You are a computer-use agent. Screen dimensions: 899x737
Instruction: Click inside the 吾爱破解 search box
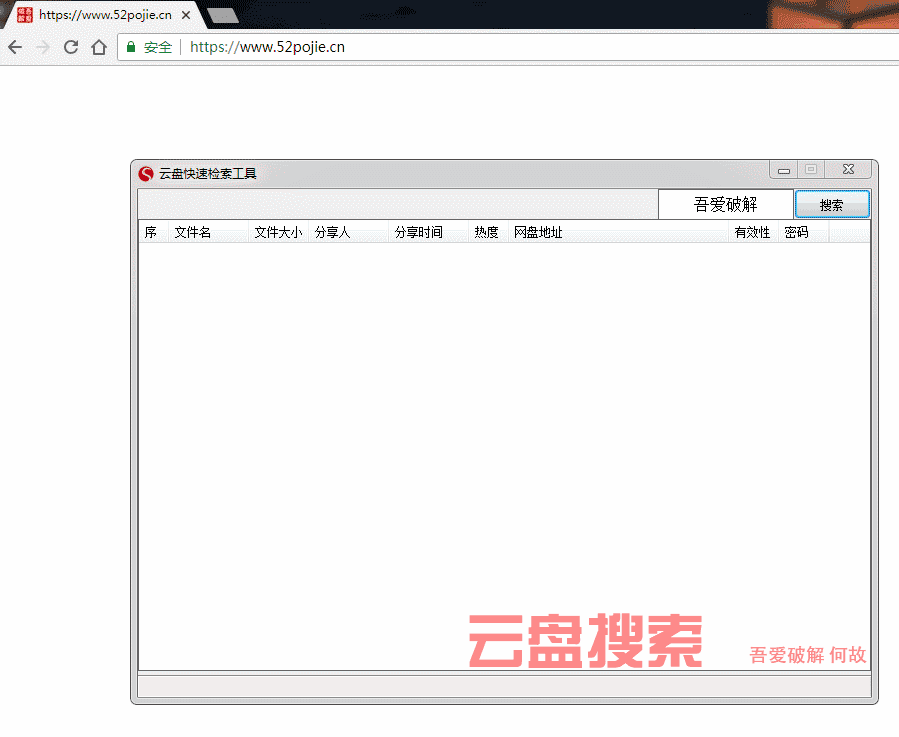(x=725, y=203)
